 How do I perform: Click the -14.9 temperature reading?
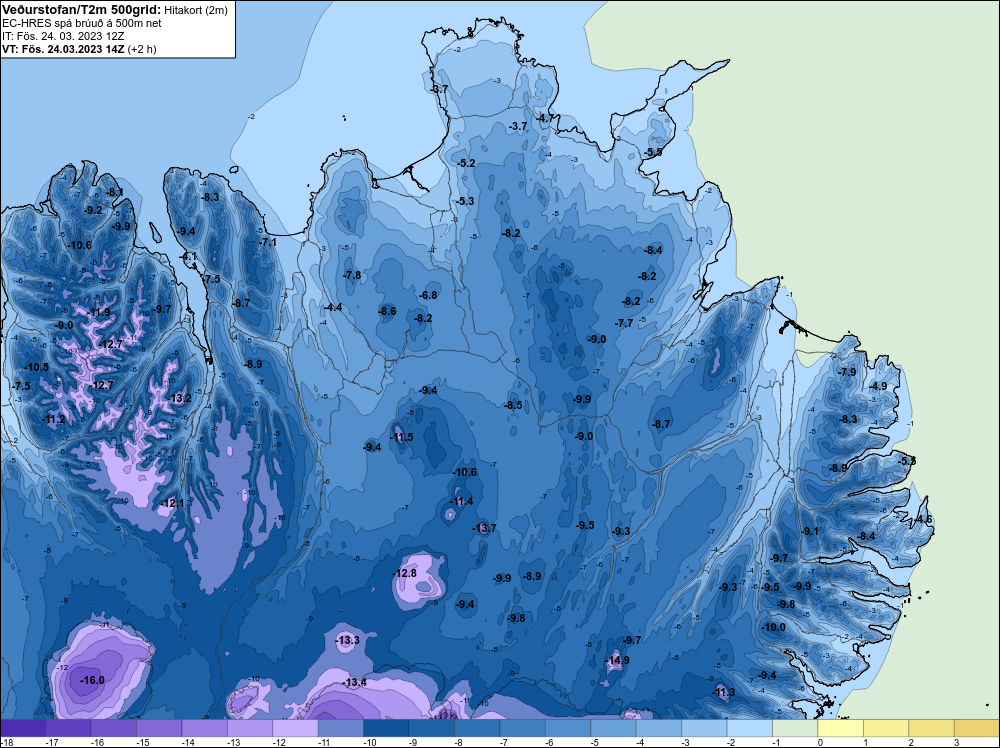617,660
